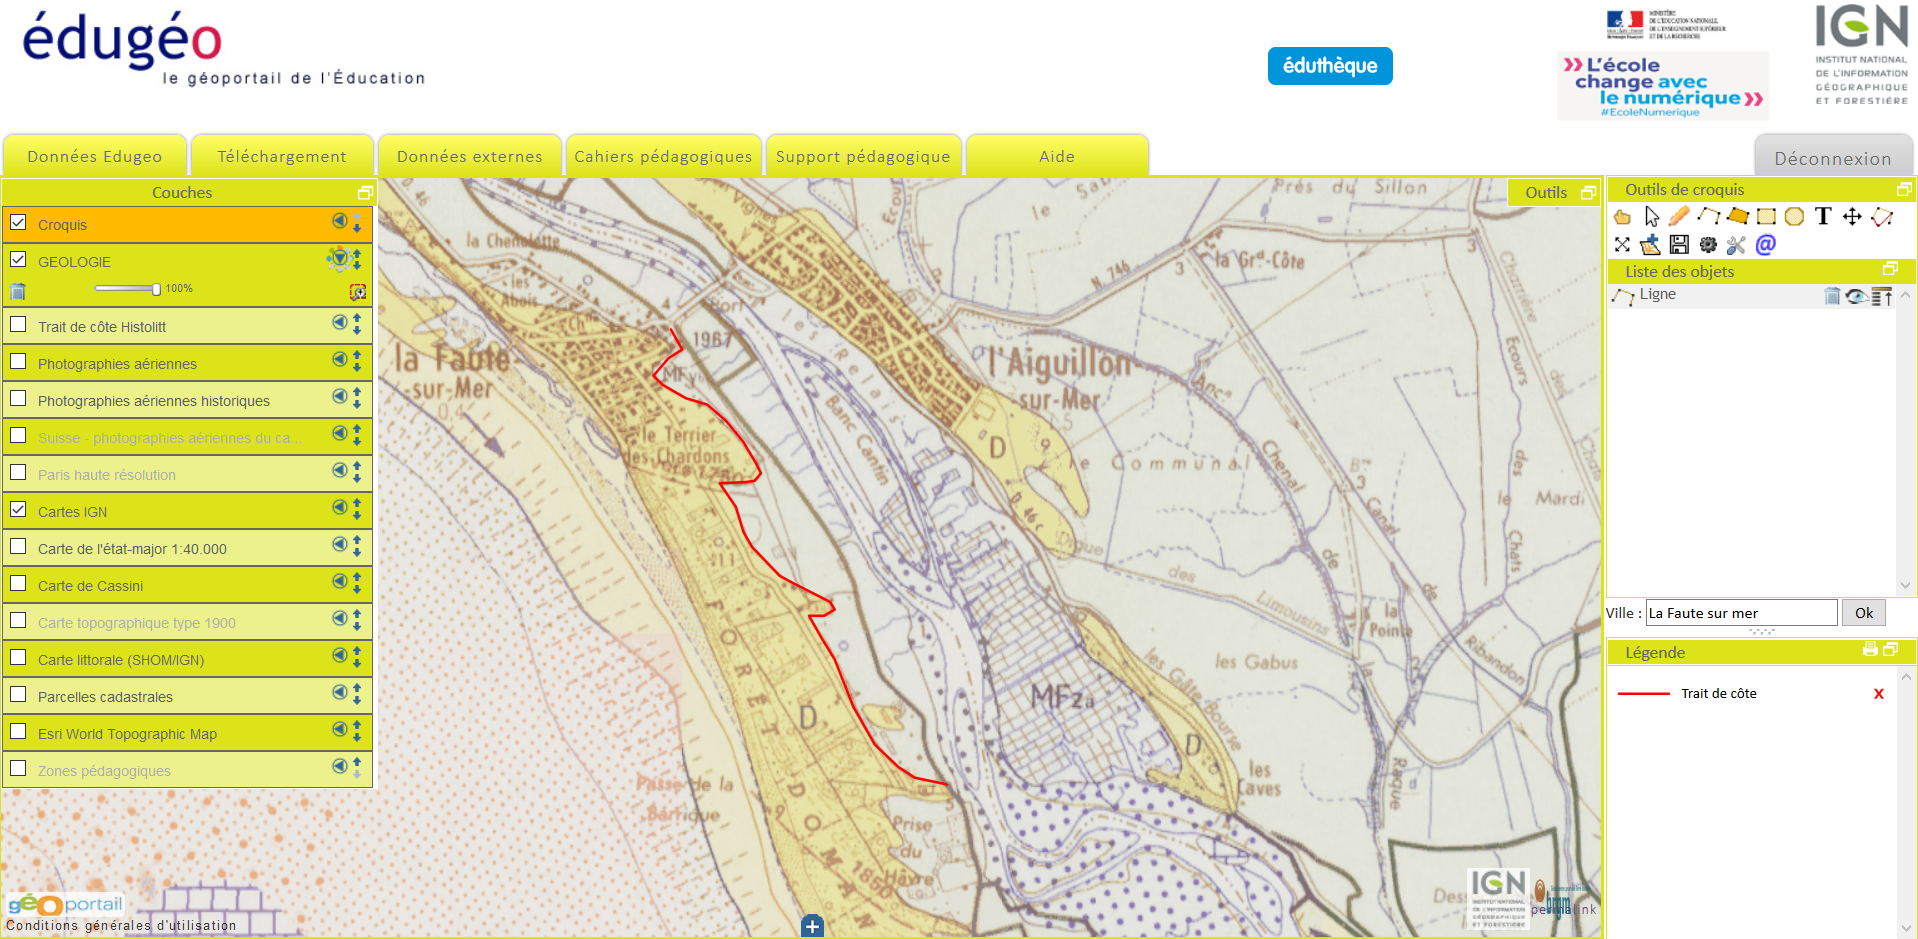The width and height of the screenshot is (1918, 939).
Task: Collapse the Couches panel
Action: coord(365,193)
